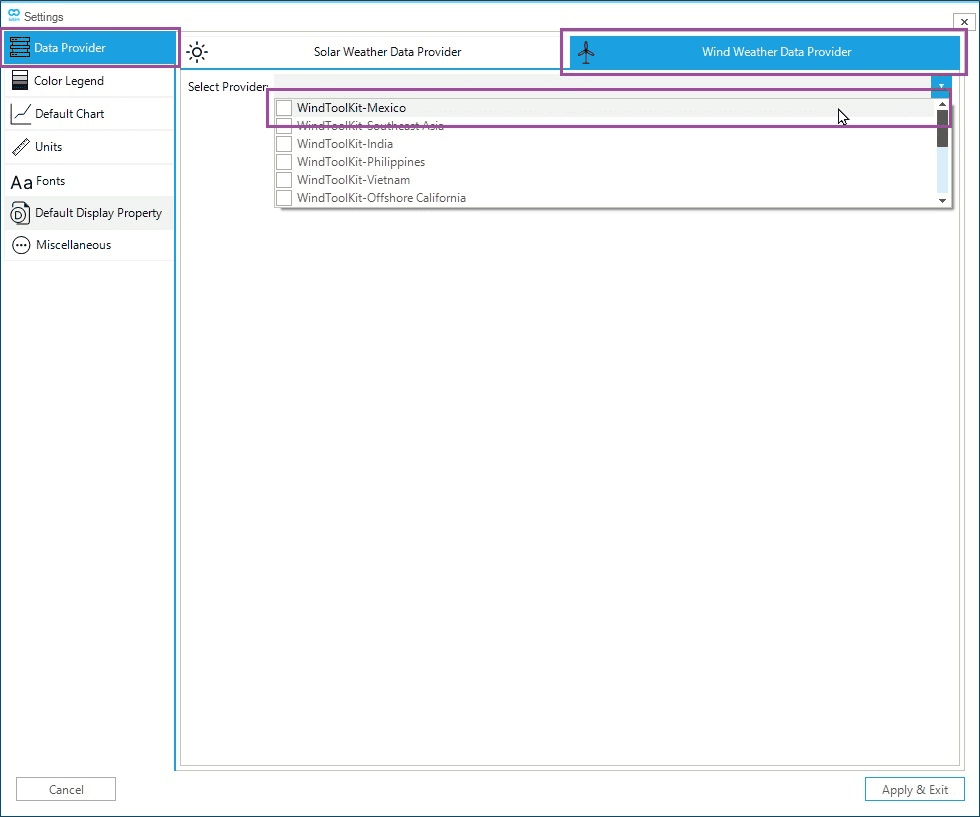Enable the WindToolKit-India checkbox

[x=284, y=144]
